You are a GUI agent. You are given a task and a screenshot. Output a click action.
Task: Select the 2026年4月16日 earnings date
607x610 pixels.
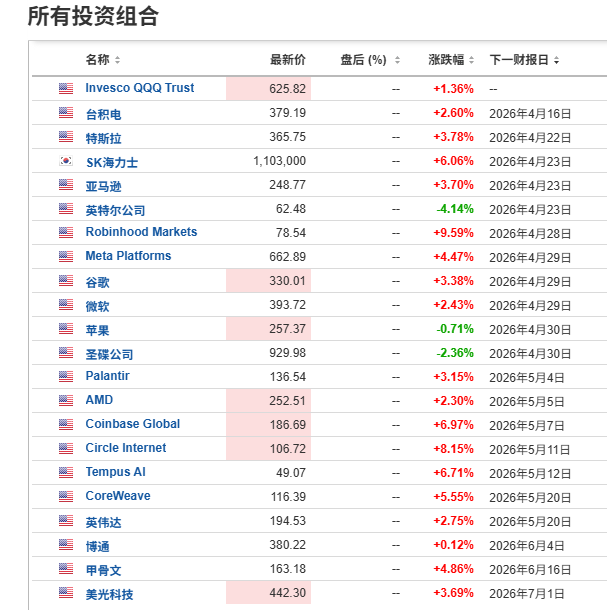pos(530,114)
